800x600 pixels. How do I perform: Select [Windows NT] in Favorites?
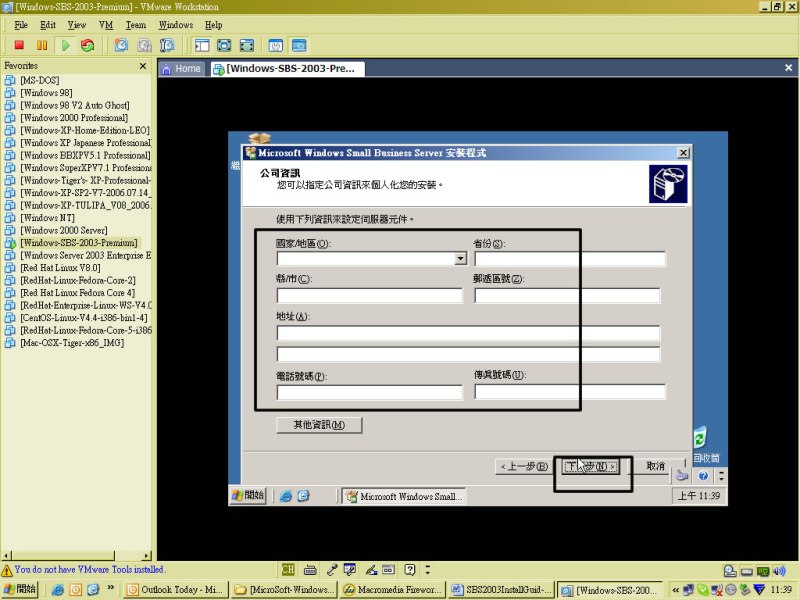point(47,218)
